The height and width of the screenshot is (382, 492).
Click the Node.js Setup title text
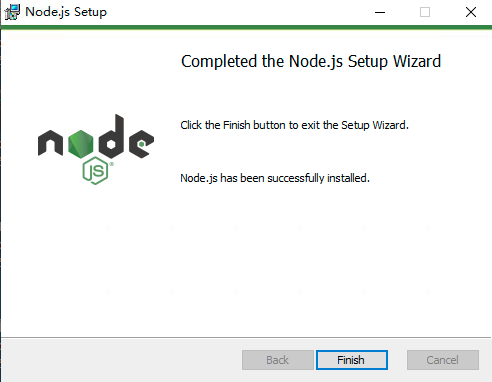66,12
